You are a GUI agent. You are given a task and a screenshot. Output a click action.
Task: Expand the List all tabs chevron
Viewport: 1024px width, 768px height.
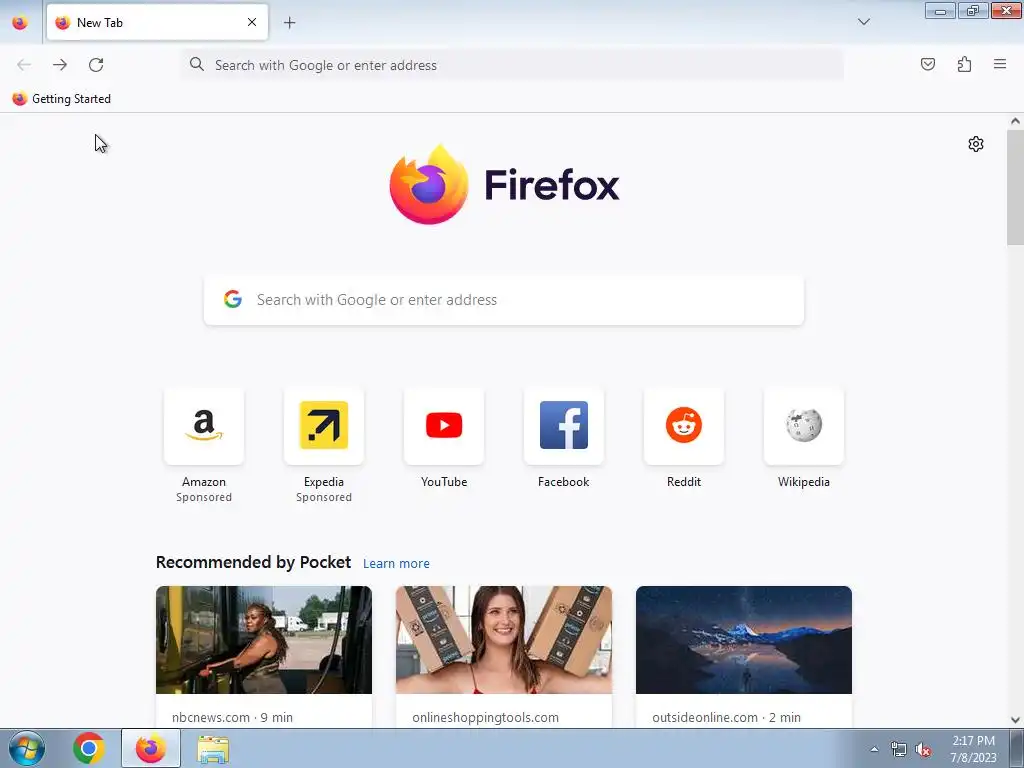pyautogui.click(x=863, y=22)
